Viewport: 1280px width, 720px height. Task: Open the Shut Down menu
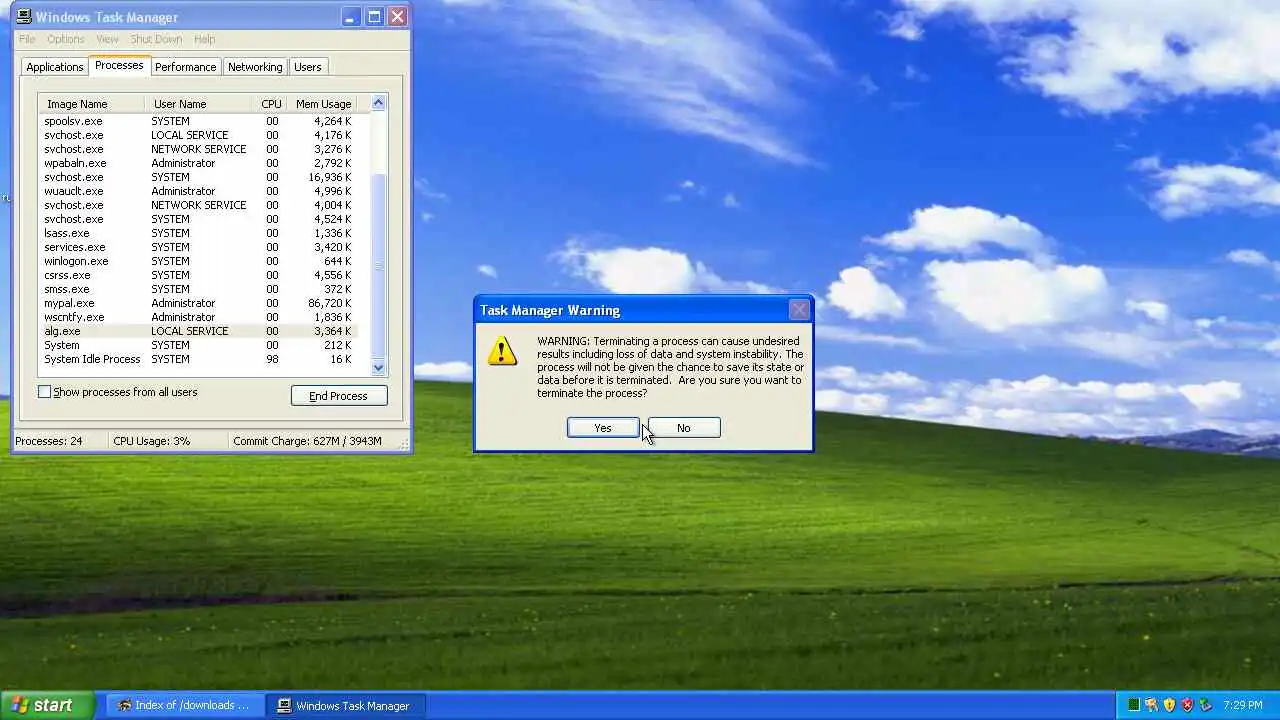point(156,39)
